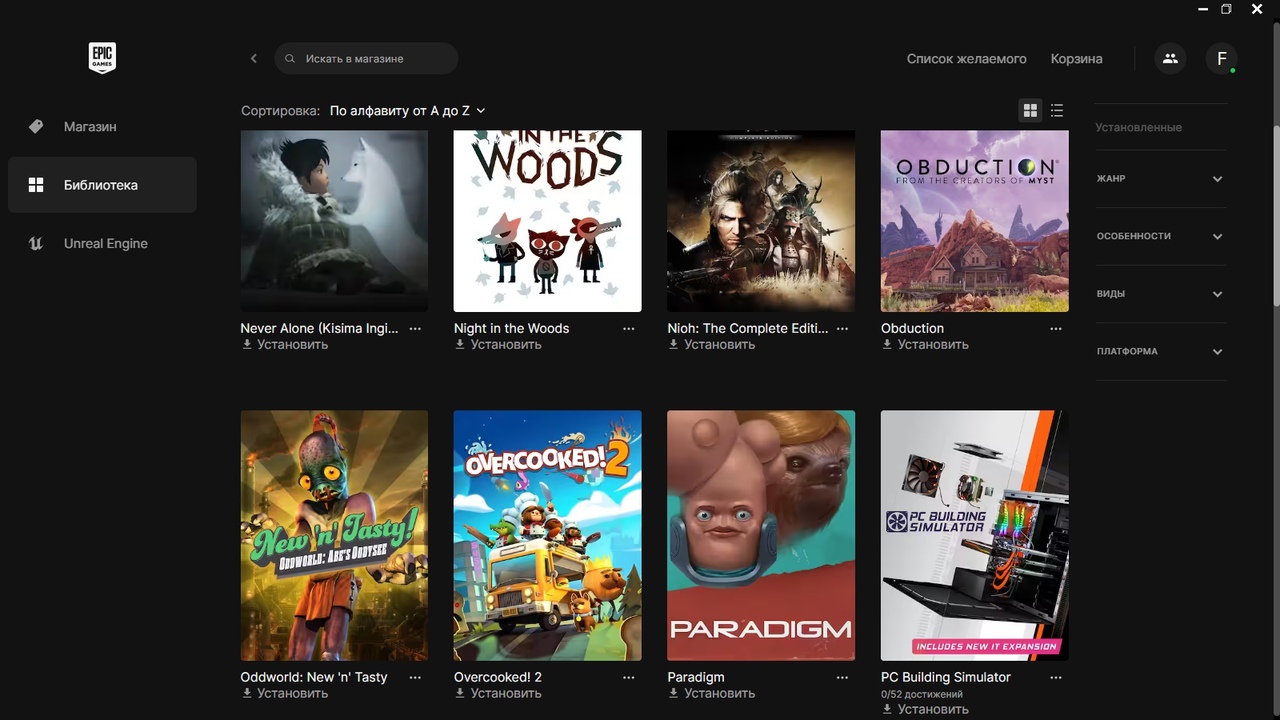The width and height of the screenshot is (1280, 720).
Task: Click the search magnifier icon
Action: 290,59
